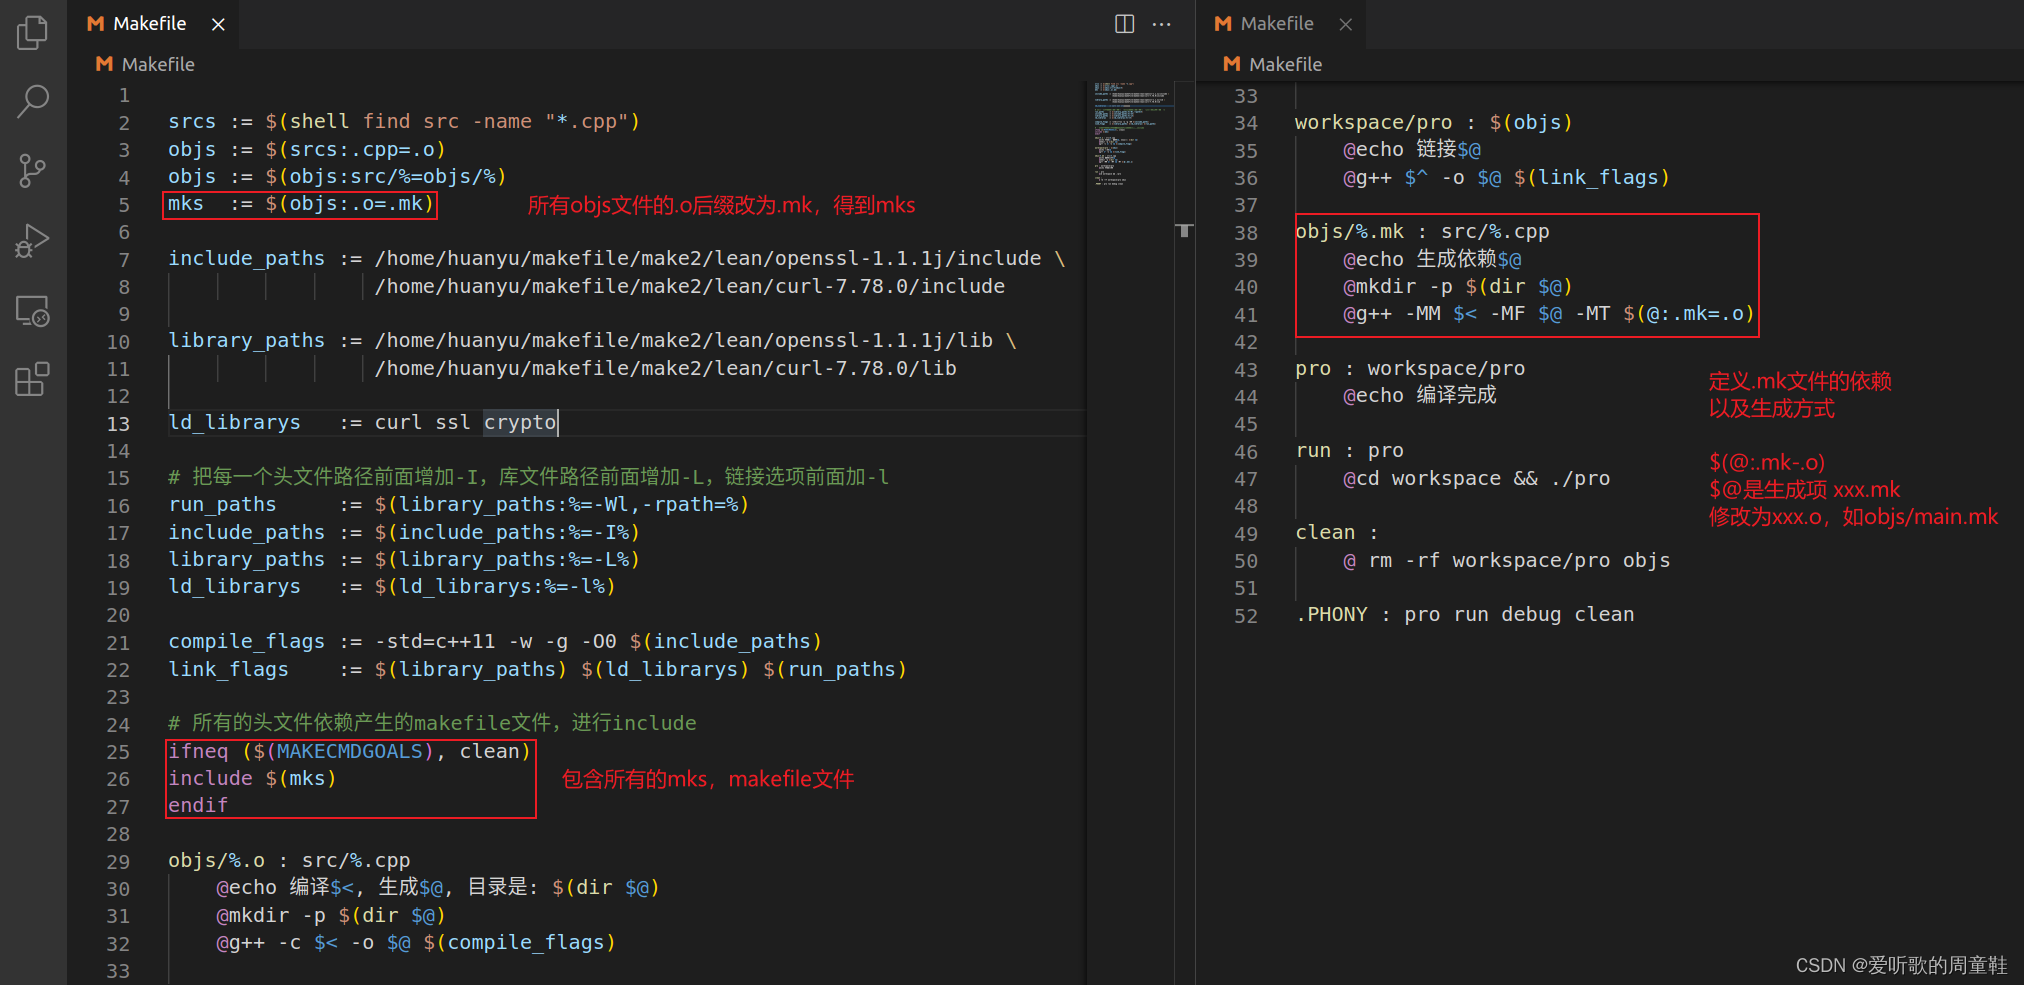The width and height of the screenshot is (2024, 985).
Task: Click the '@cd workspace && ./pro' line
Action: point(1476,479)
